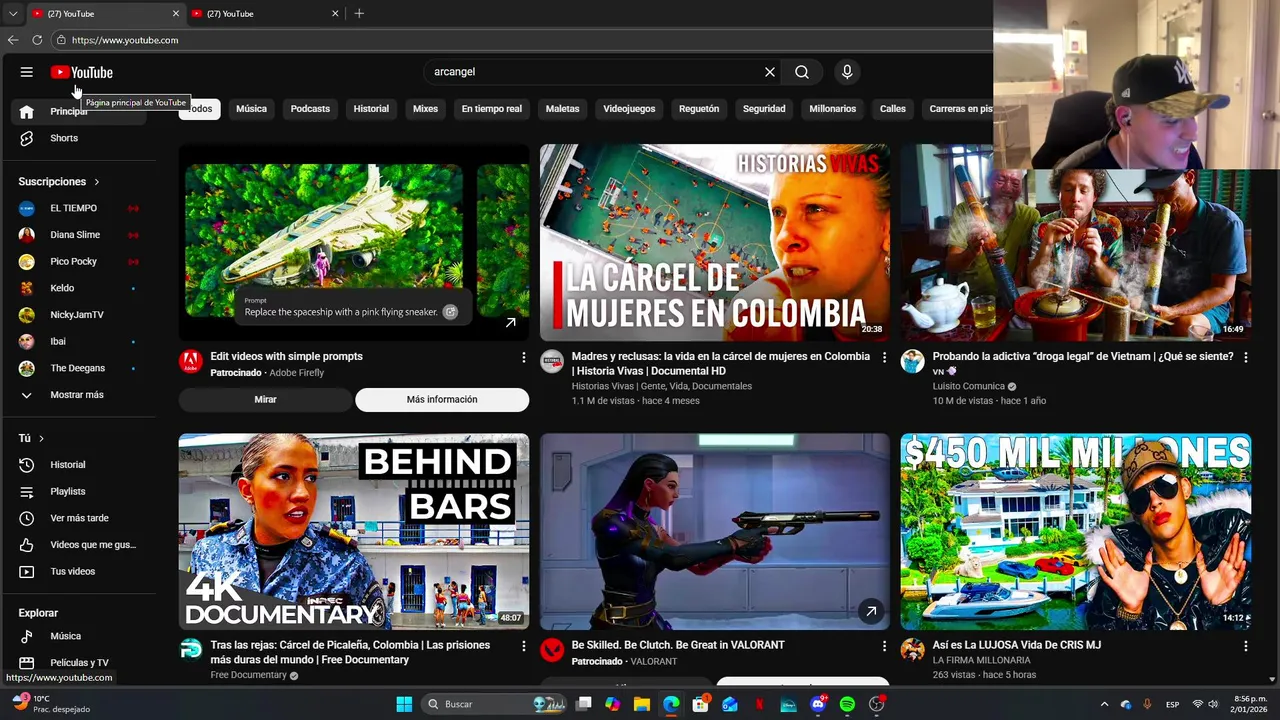Open Diana Slime subscription channel
This screenshot has width=1280, height=720.
tap(78, 235)
